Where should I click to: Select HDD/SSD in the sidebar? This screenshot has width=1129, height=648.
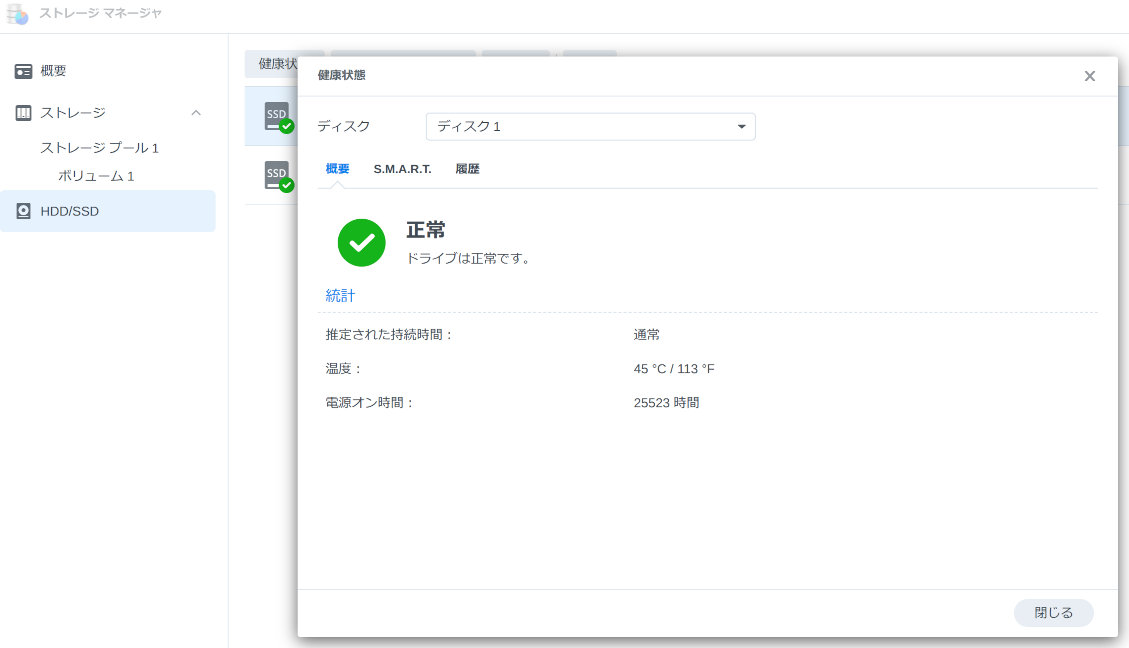108,211
